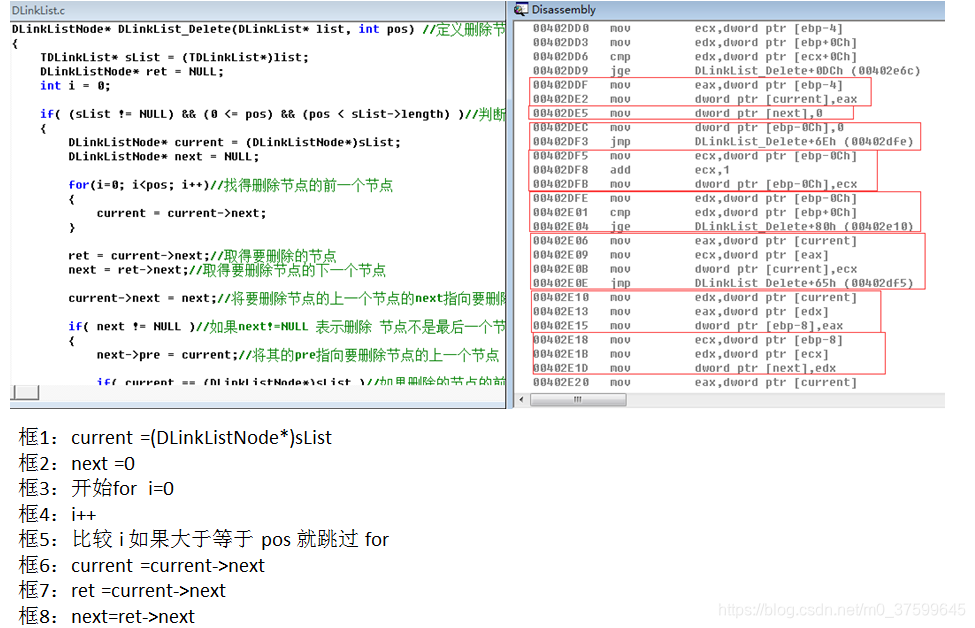Click disassembly line 00402E06
Viewport: 975px width, 628px height.
tap(695, 241)
